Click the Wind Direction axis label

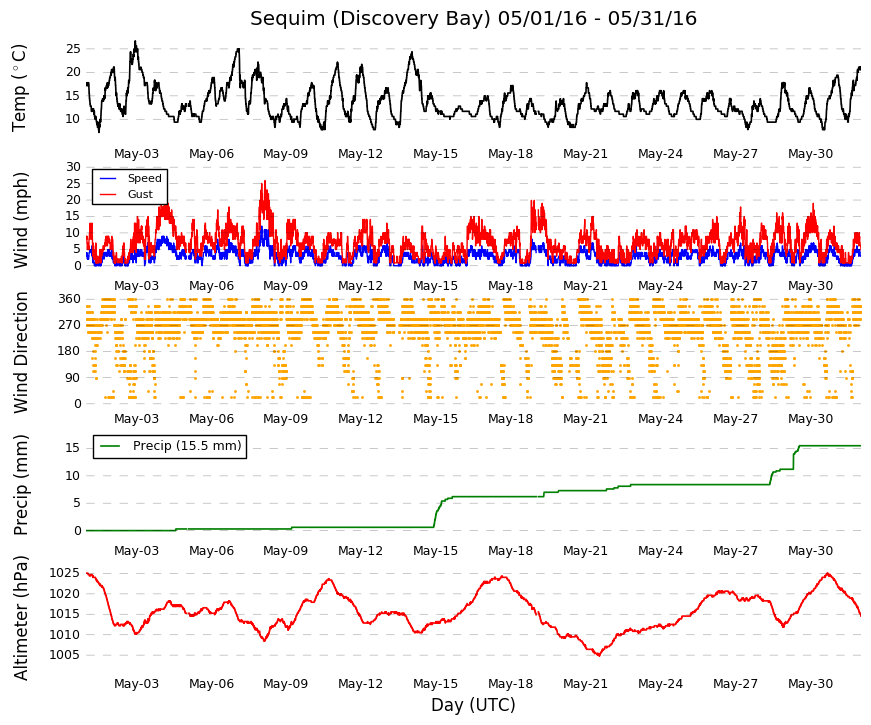pyautogui.click(x=19, y=353)
